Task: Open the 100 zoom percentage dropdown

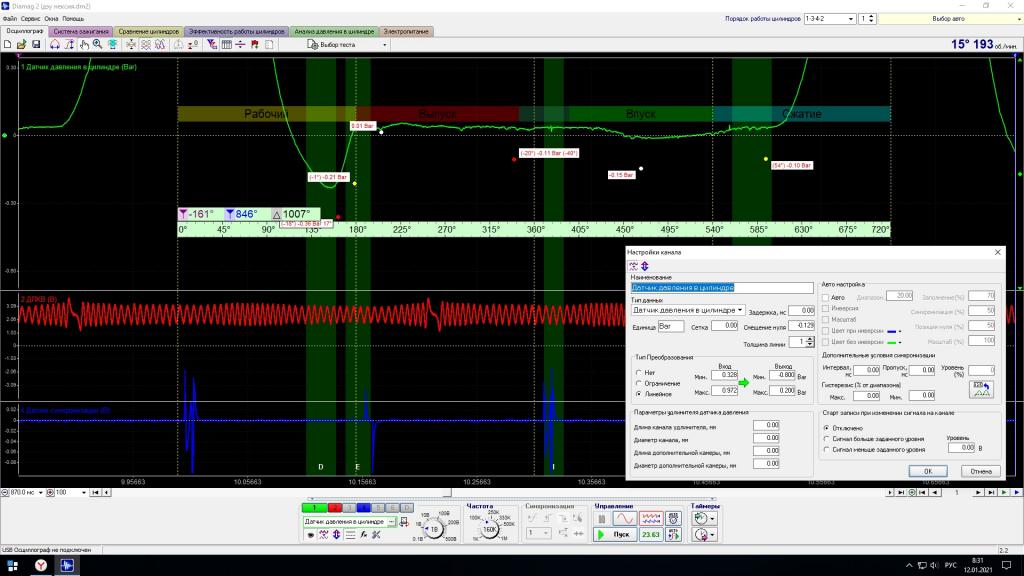Action: click(84, 492)
